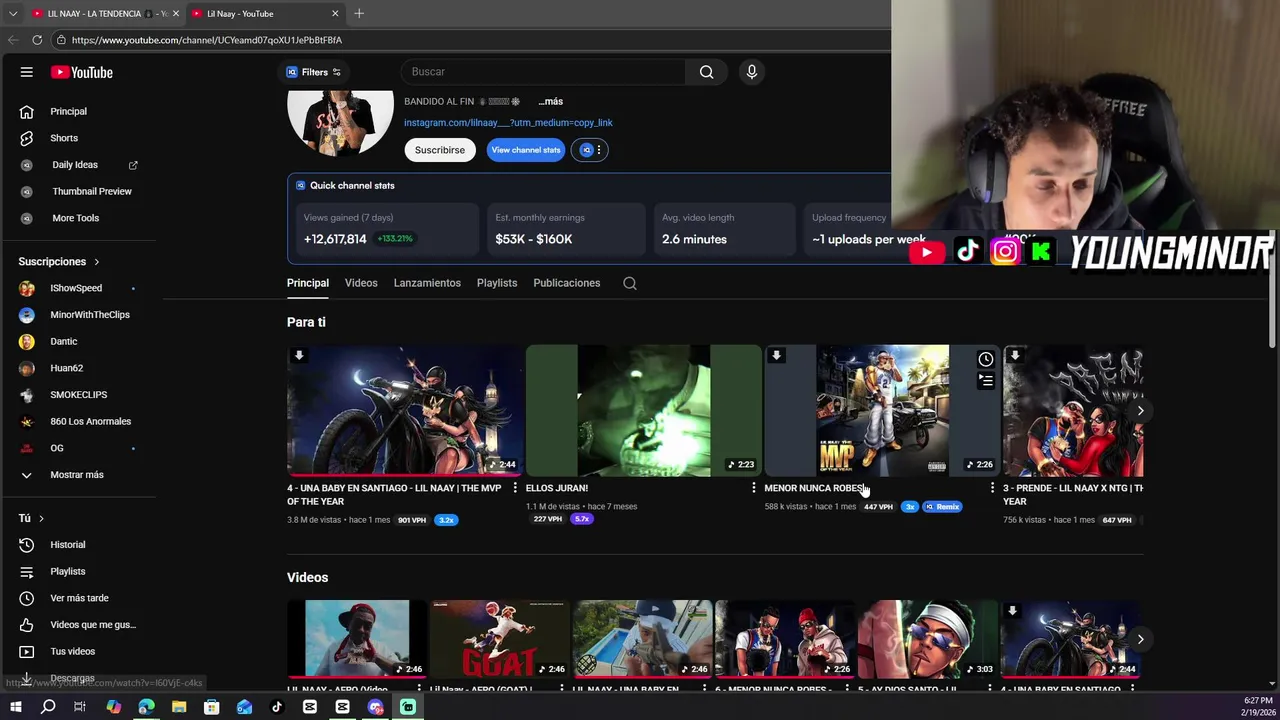The image size is (1280, 720).
Task: Click the Buscar search field
Action: tap(543, 72)
